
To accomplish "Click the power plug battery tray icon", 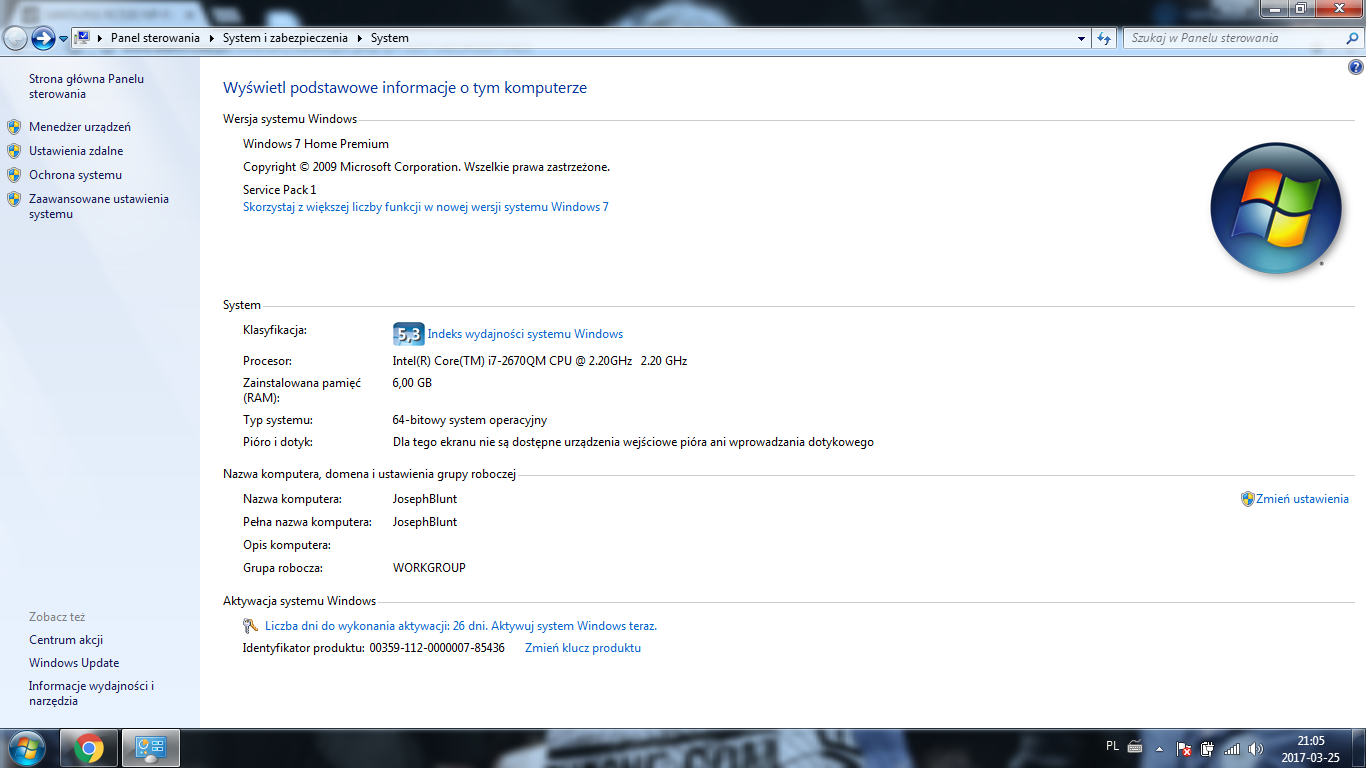I will coord(1207,748).
